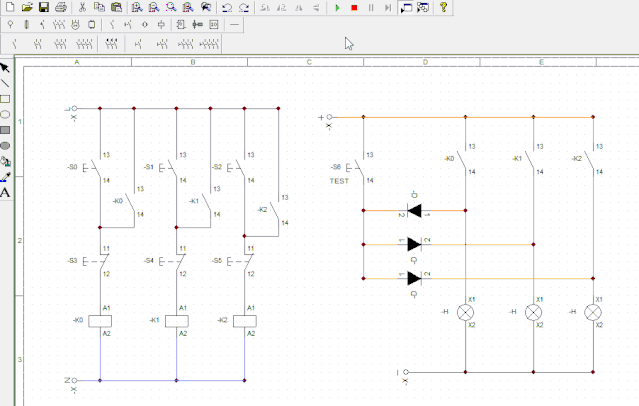The image size is (639, 406).
Task: Select the paint bucket fill tool
Action: 5,161
